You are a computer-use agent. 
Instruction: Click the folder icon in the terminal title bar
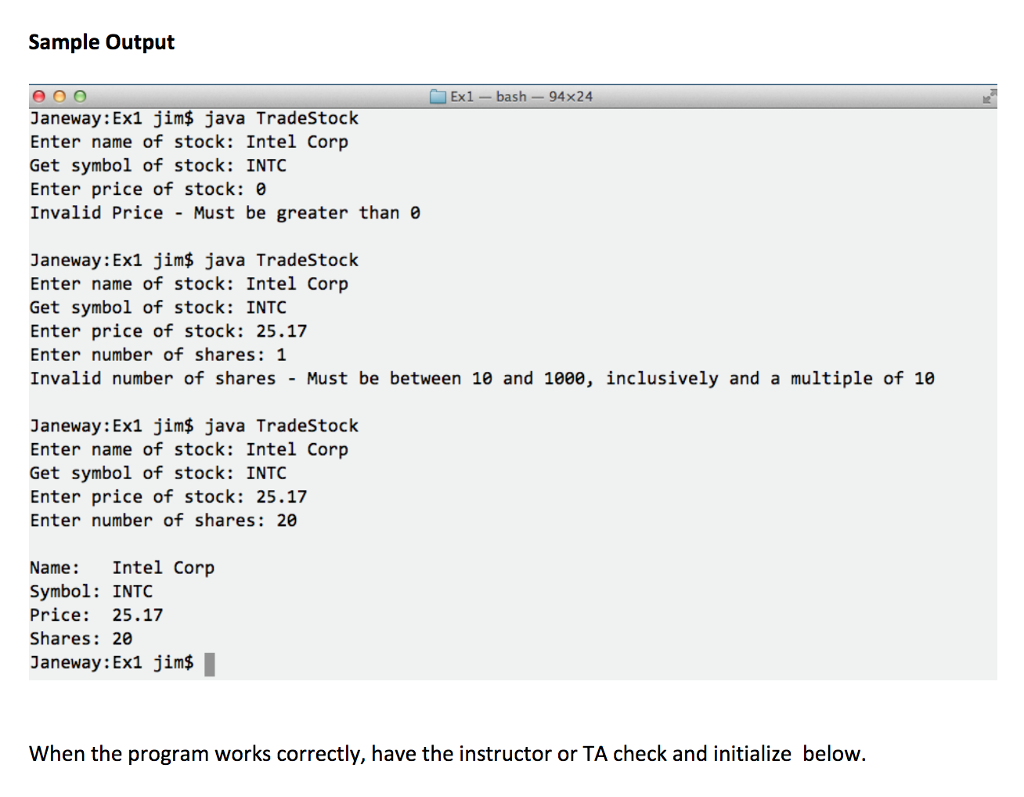[x=438, y=97]
